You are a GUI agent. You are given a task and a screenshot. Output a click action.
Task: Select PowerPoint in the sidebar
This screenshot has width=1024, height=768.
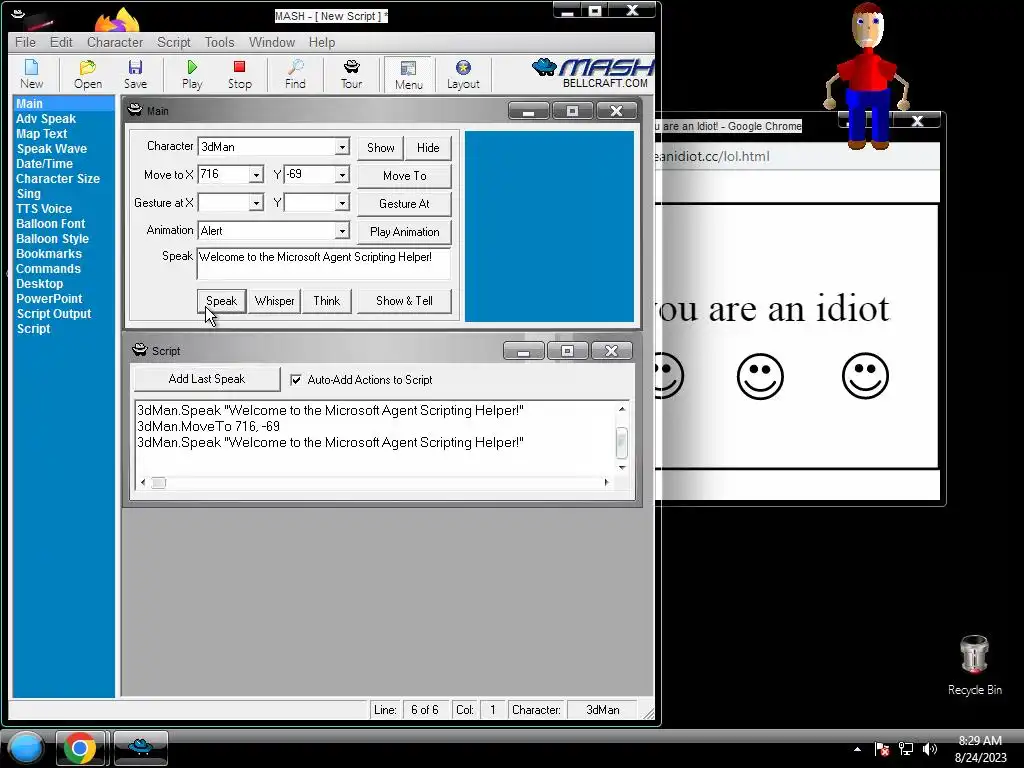[x=49, y=299]
